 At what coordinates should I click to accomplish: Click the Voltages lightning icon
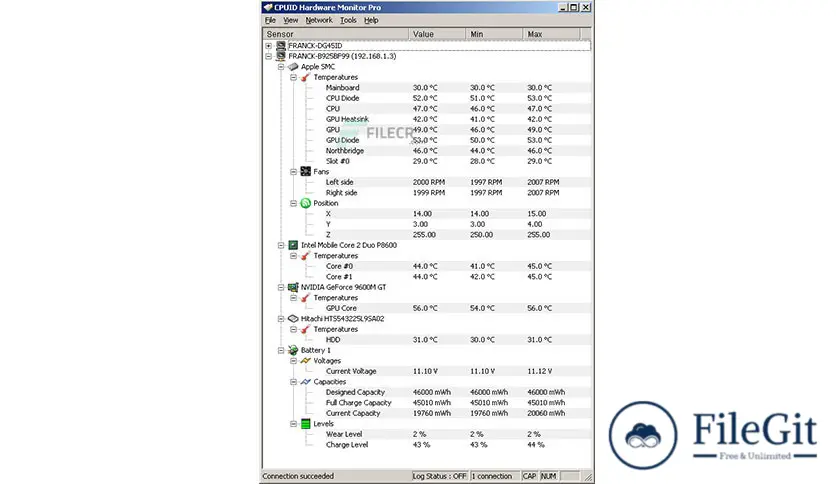pos(306,361)
